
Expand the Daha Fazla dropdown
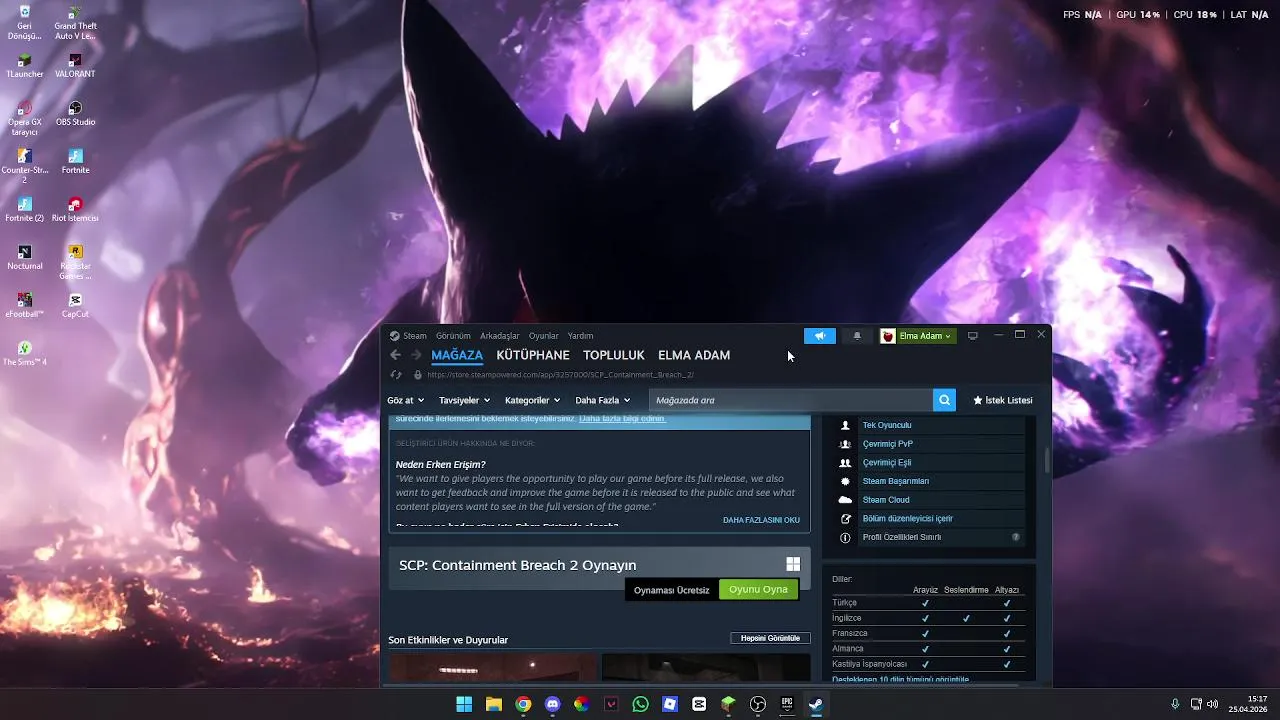[602, 400]
